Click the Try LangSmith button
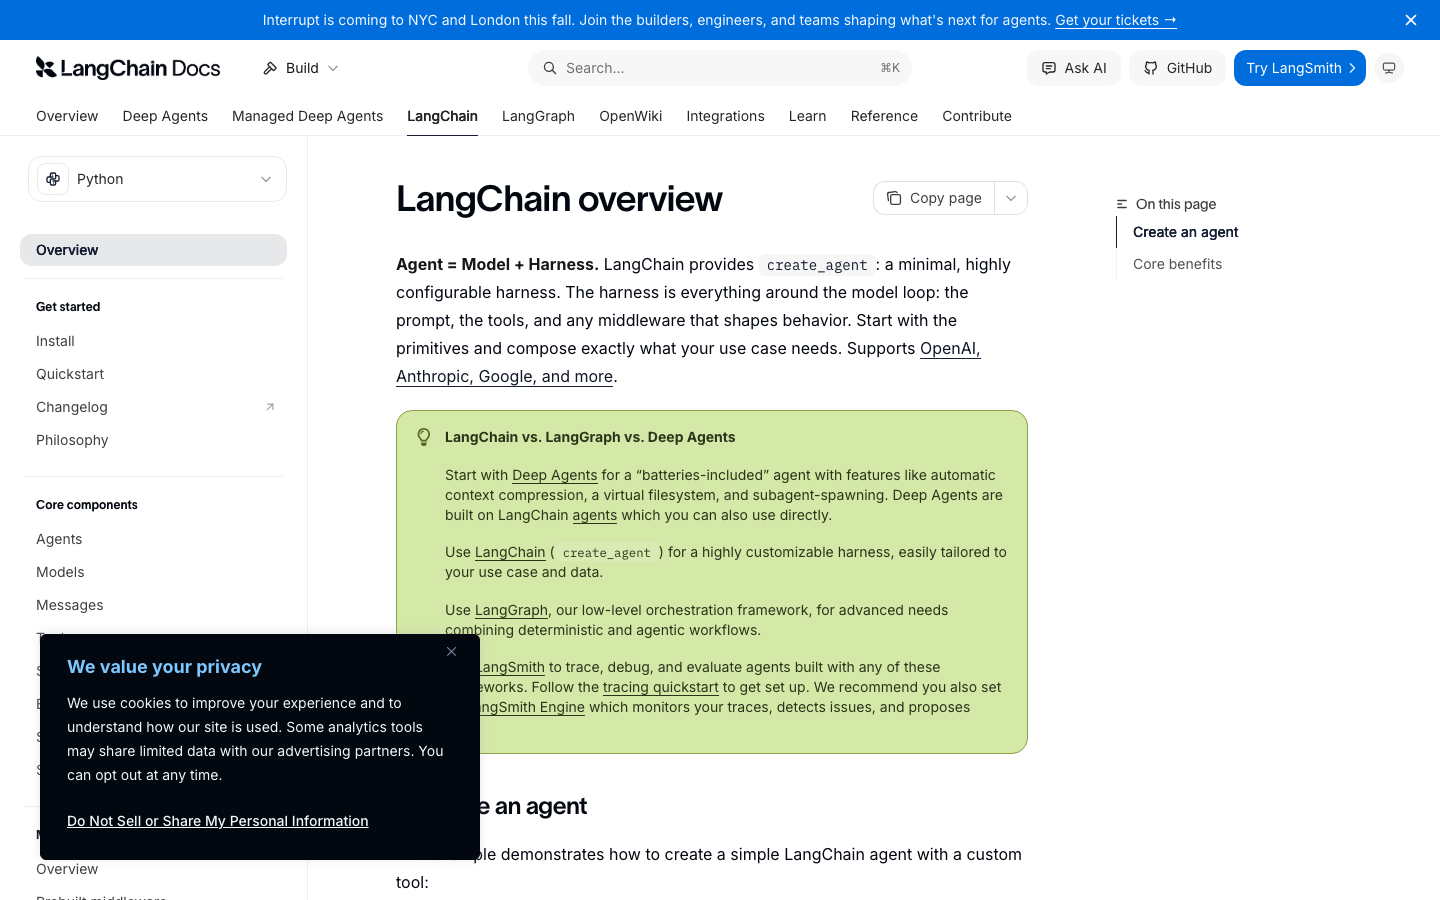The width and height of the screenshot is (1440, 900). click(x=1300, y=68)
